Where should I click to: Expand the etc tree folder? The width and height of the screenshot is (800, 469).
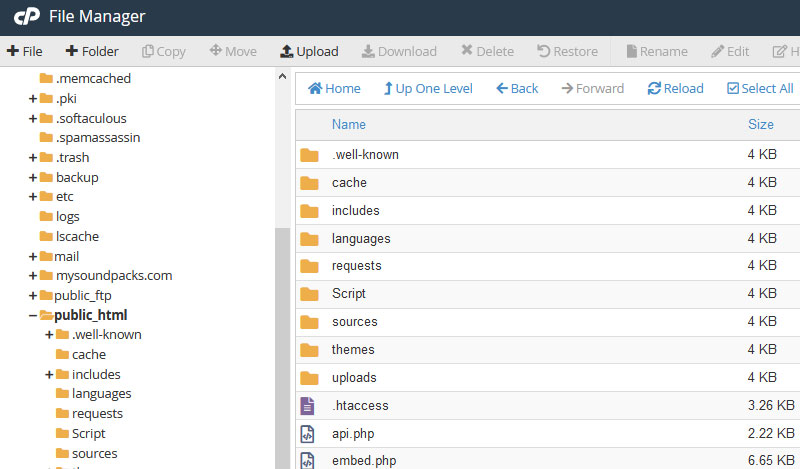point(33,196)
